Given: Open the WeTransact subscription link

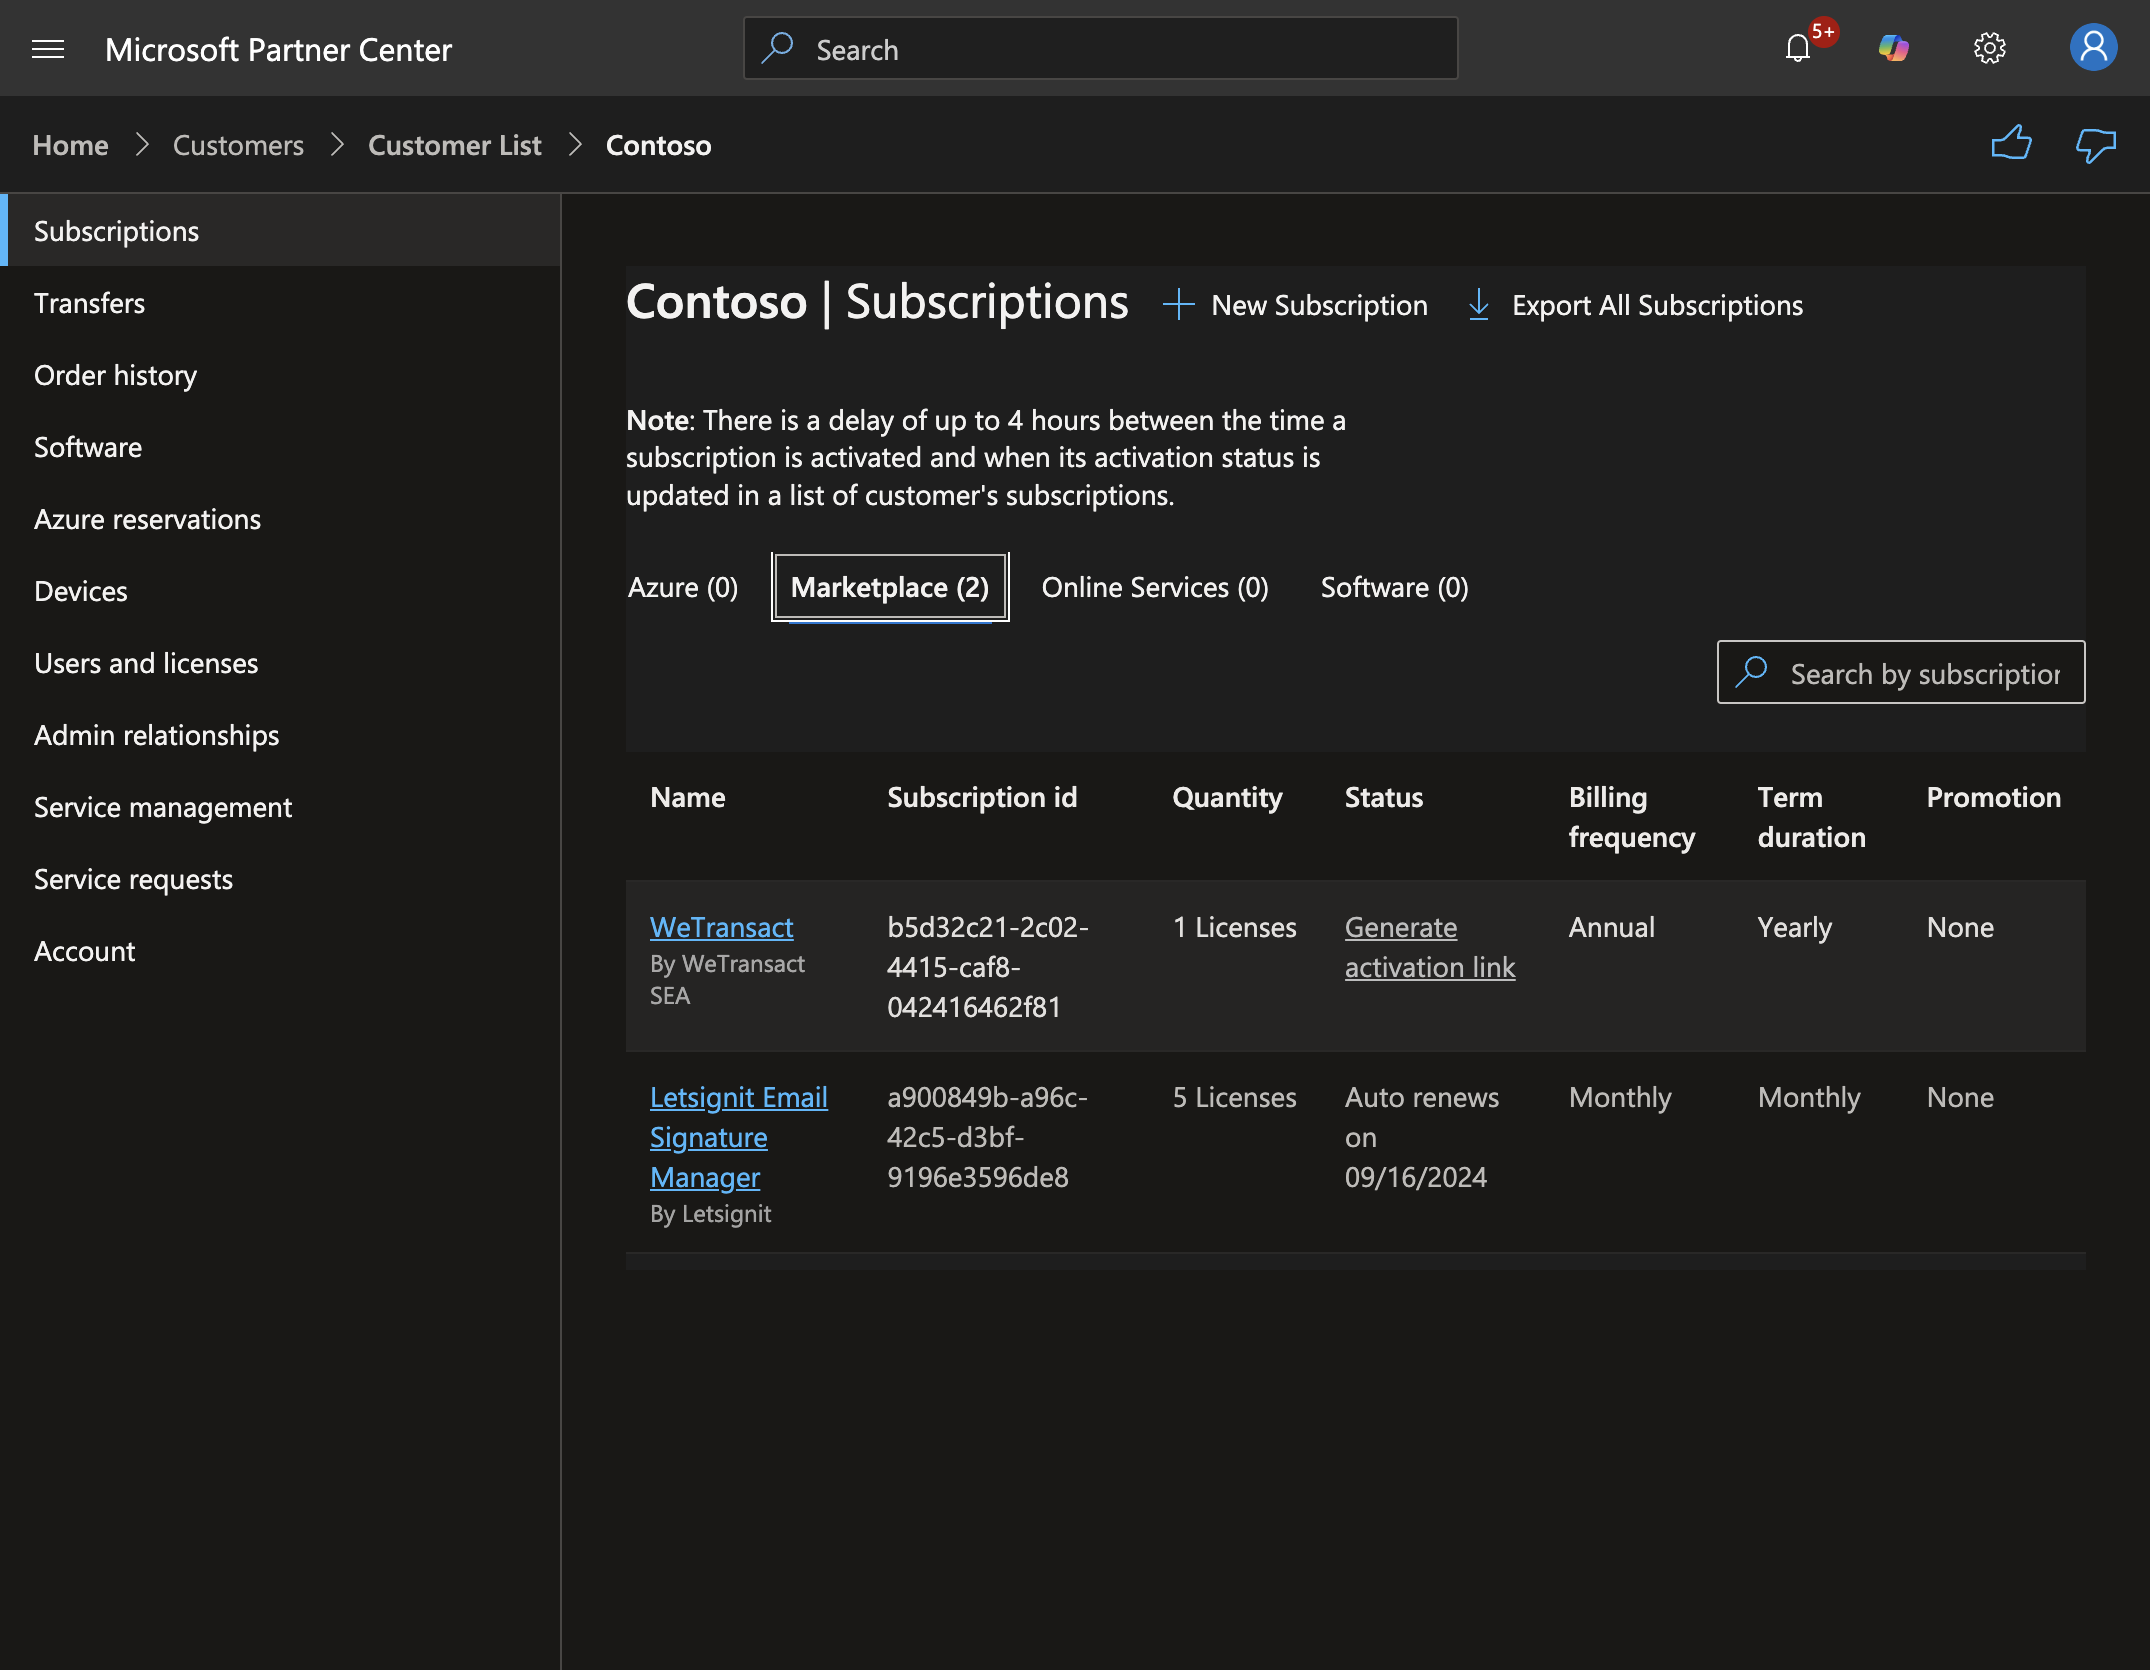Looking at the screenshot, I should pos(721,927).
